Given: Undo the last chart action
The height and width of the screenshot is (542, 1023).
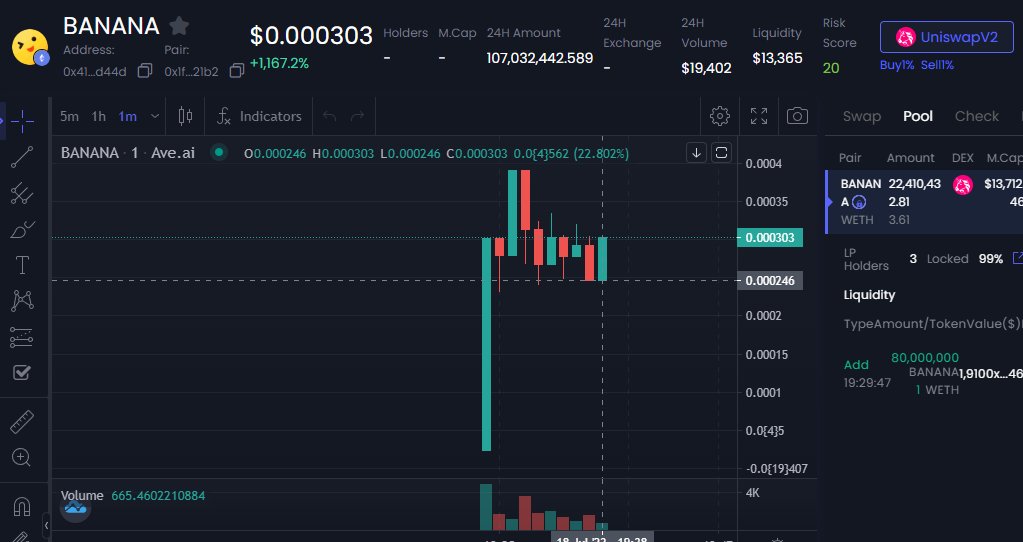Looking at the screenshot, I should [329, 116].
